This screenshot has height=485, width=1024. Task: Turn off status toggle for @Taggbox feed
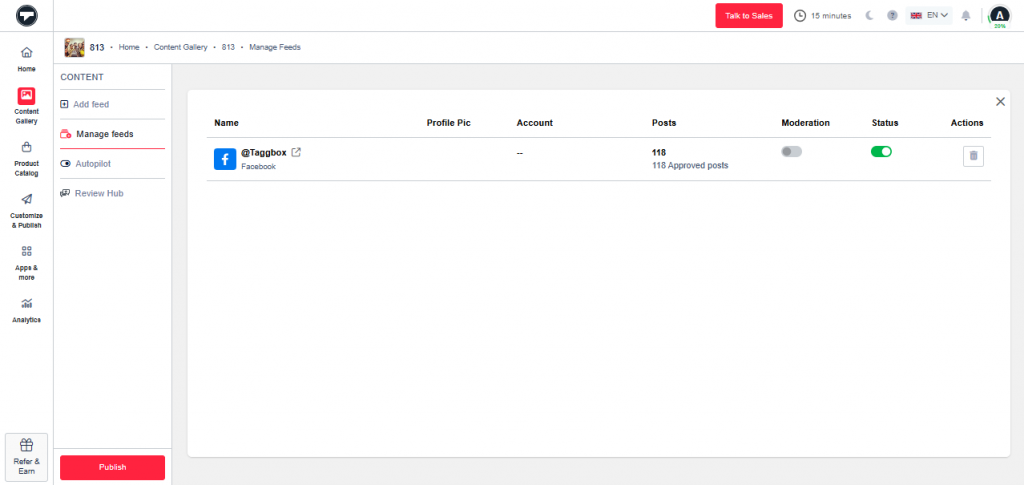(x=881, y=151)
